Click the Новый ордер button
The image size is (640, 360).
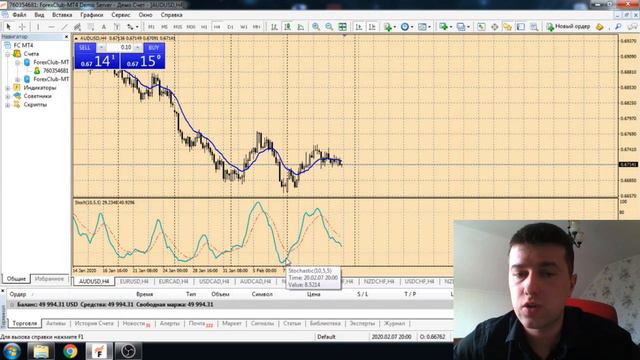click(x=568, y=27)
